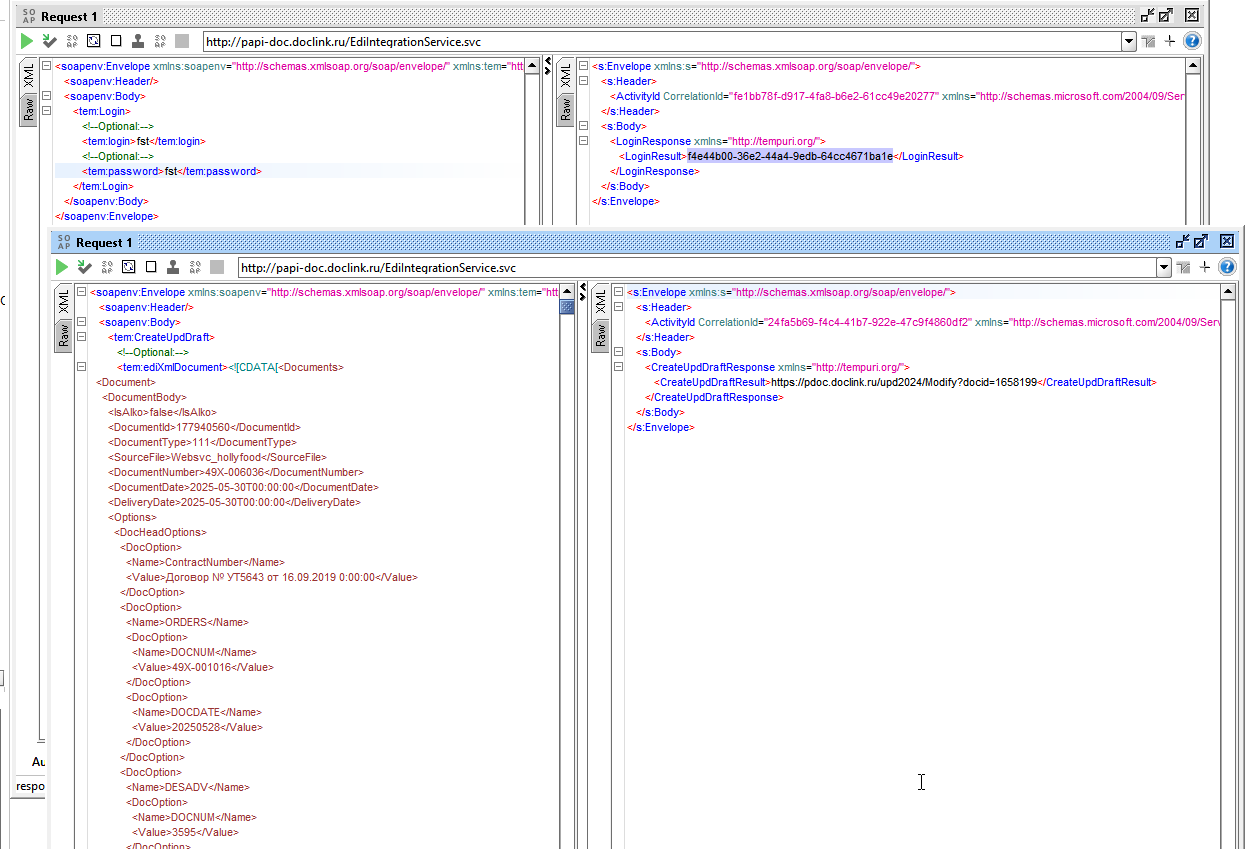
Task: Collapse s:Envelope node in CreateUpdDraft response
Action: [x=618, y=292]
